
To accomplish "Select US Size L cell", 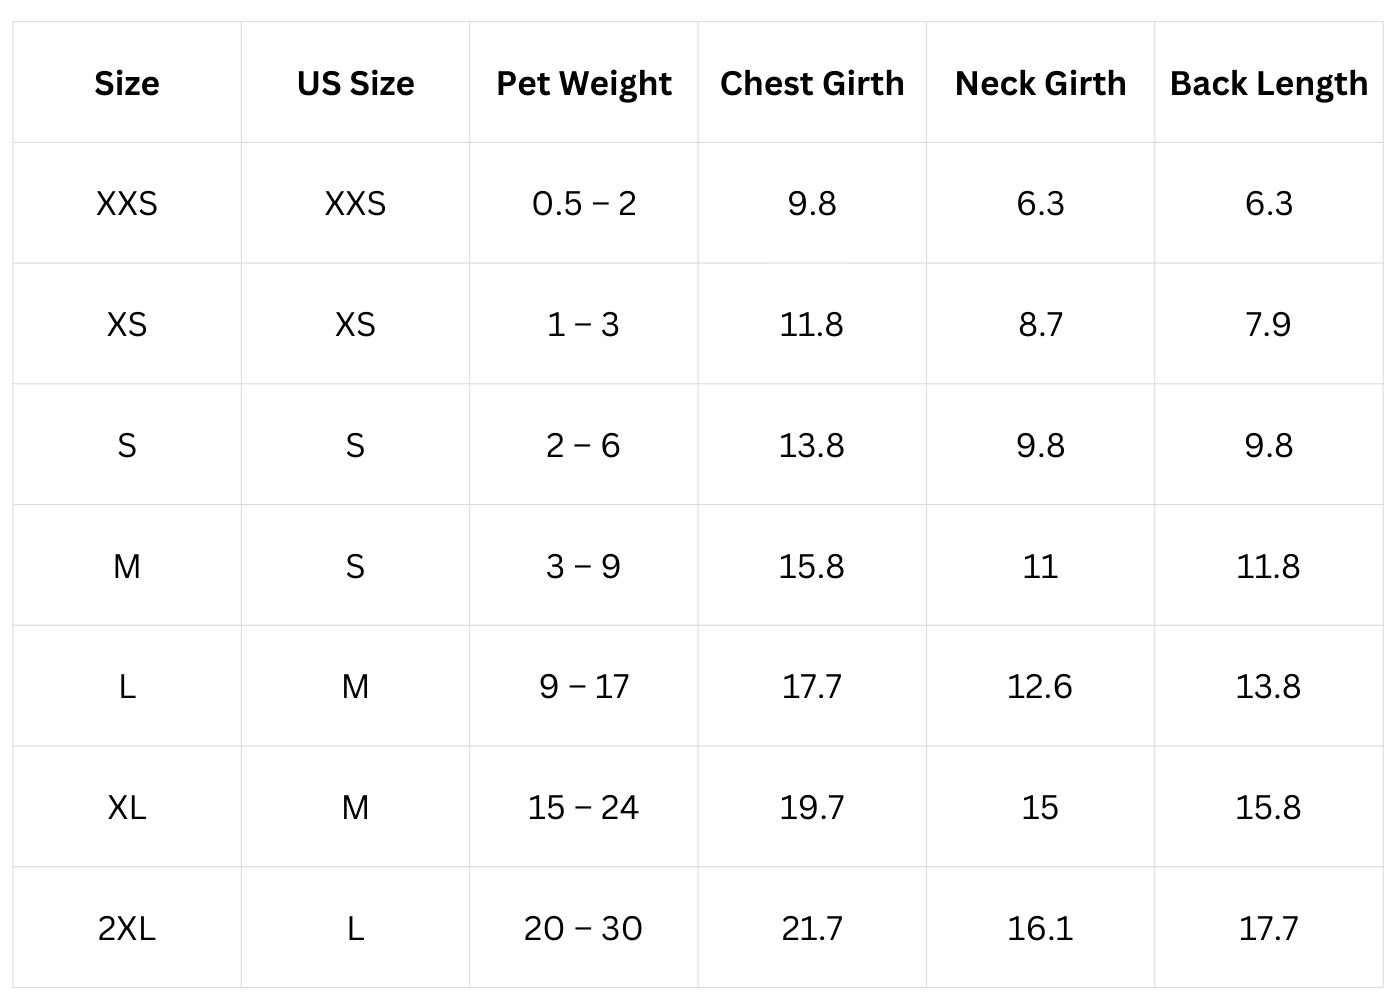I will tap(355, 929).
